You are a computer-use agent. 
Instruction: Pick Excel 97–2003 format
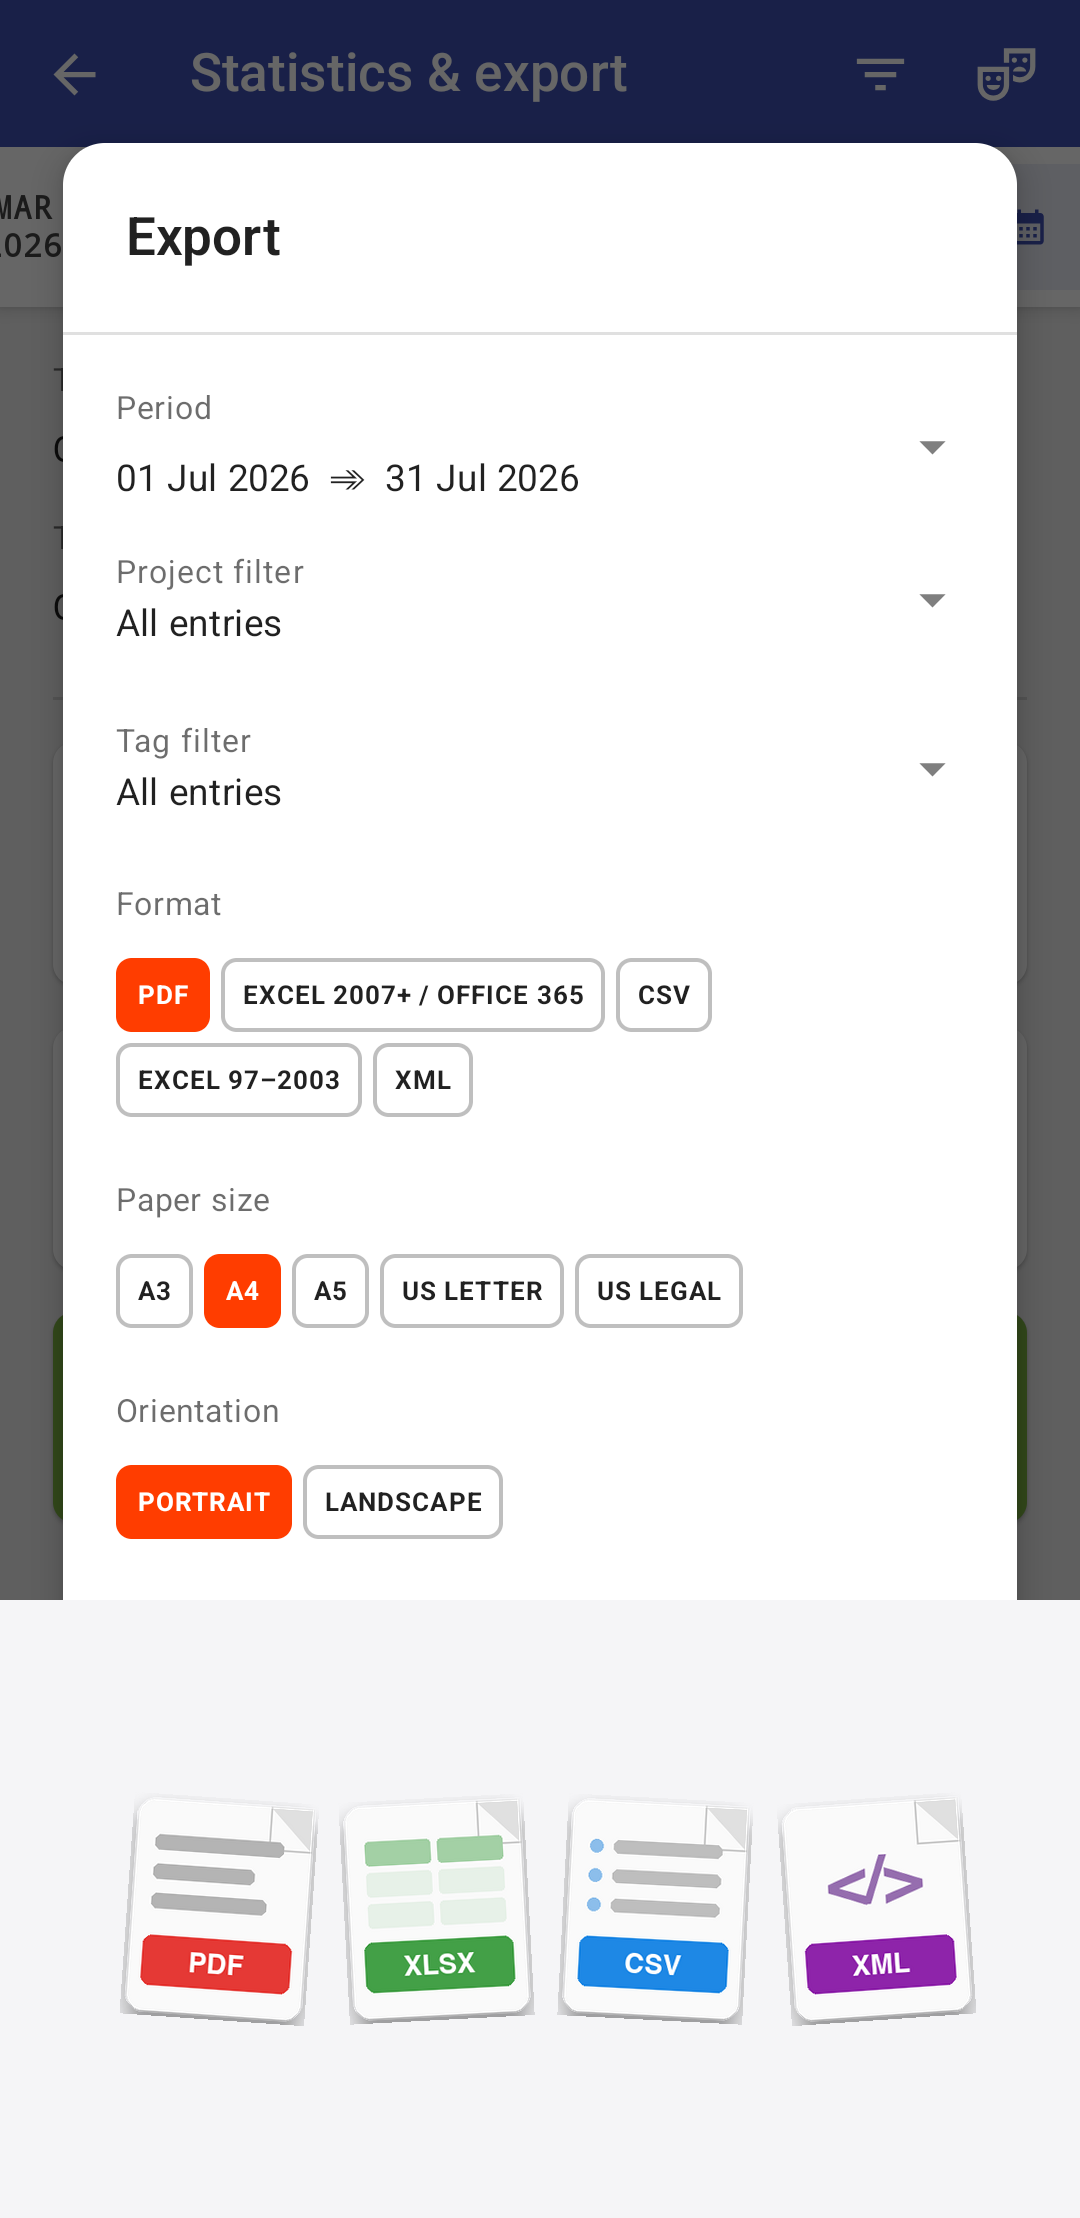(239, 1080)
